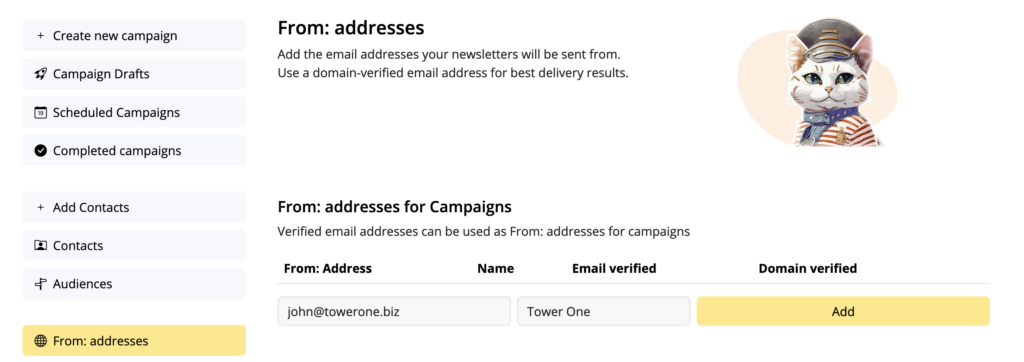Click the plus icon beside Add Contacts
The width and height of the screenshot is (1024, 362).
pyautogui.click(x=40, y=208)
